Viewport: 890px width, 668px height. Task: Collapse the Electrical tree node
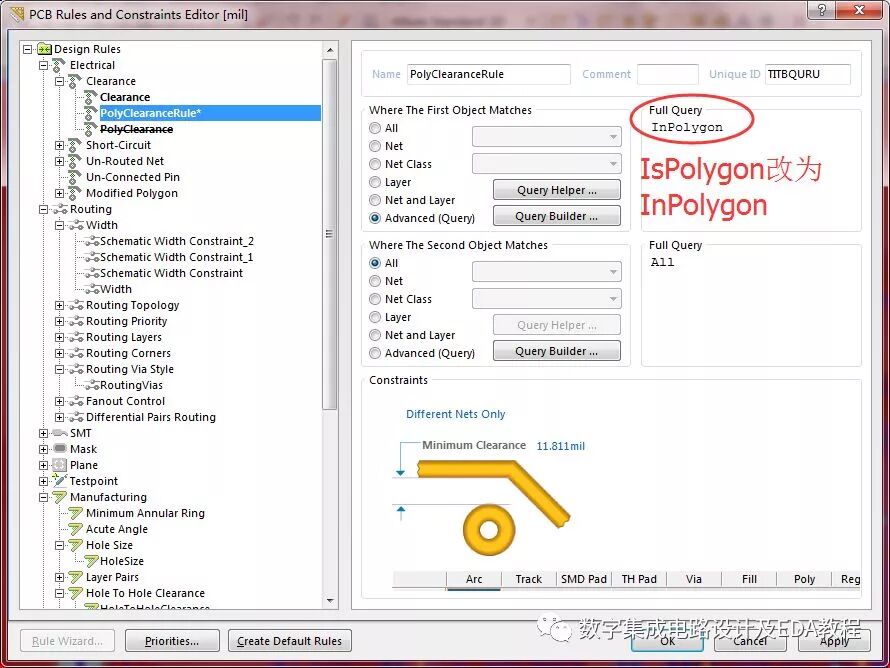43,65
